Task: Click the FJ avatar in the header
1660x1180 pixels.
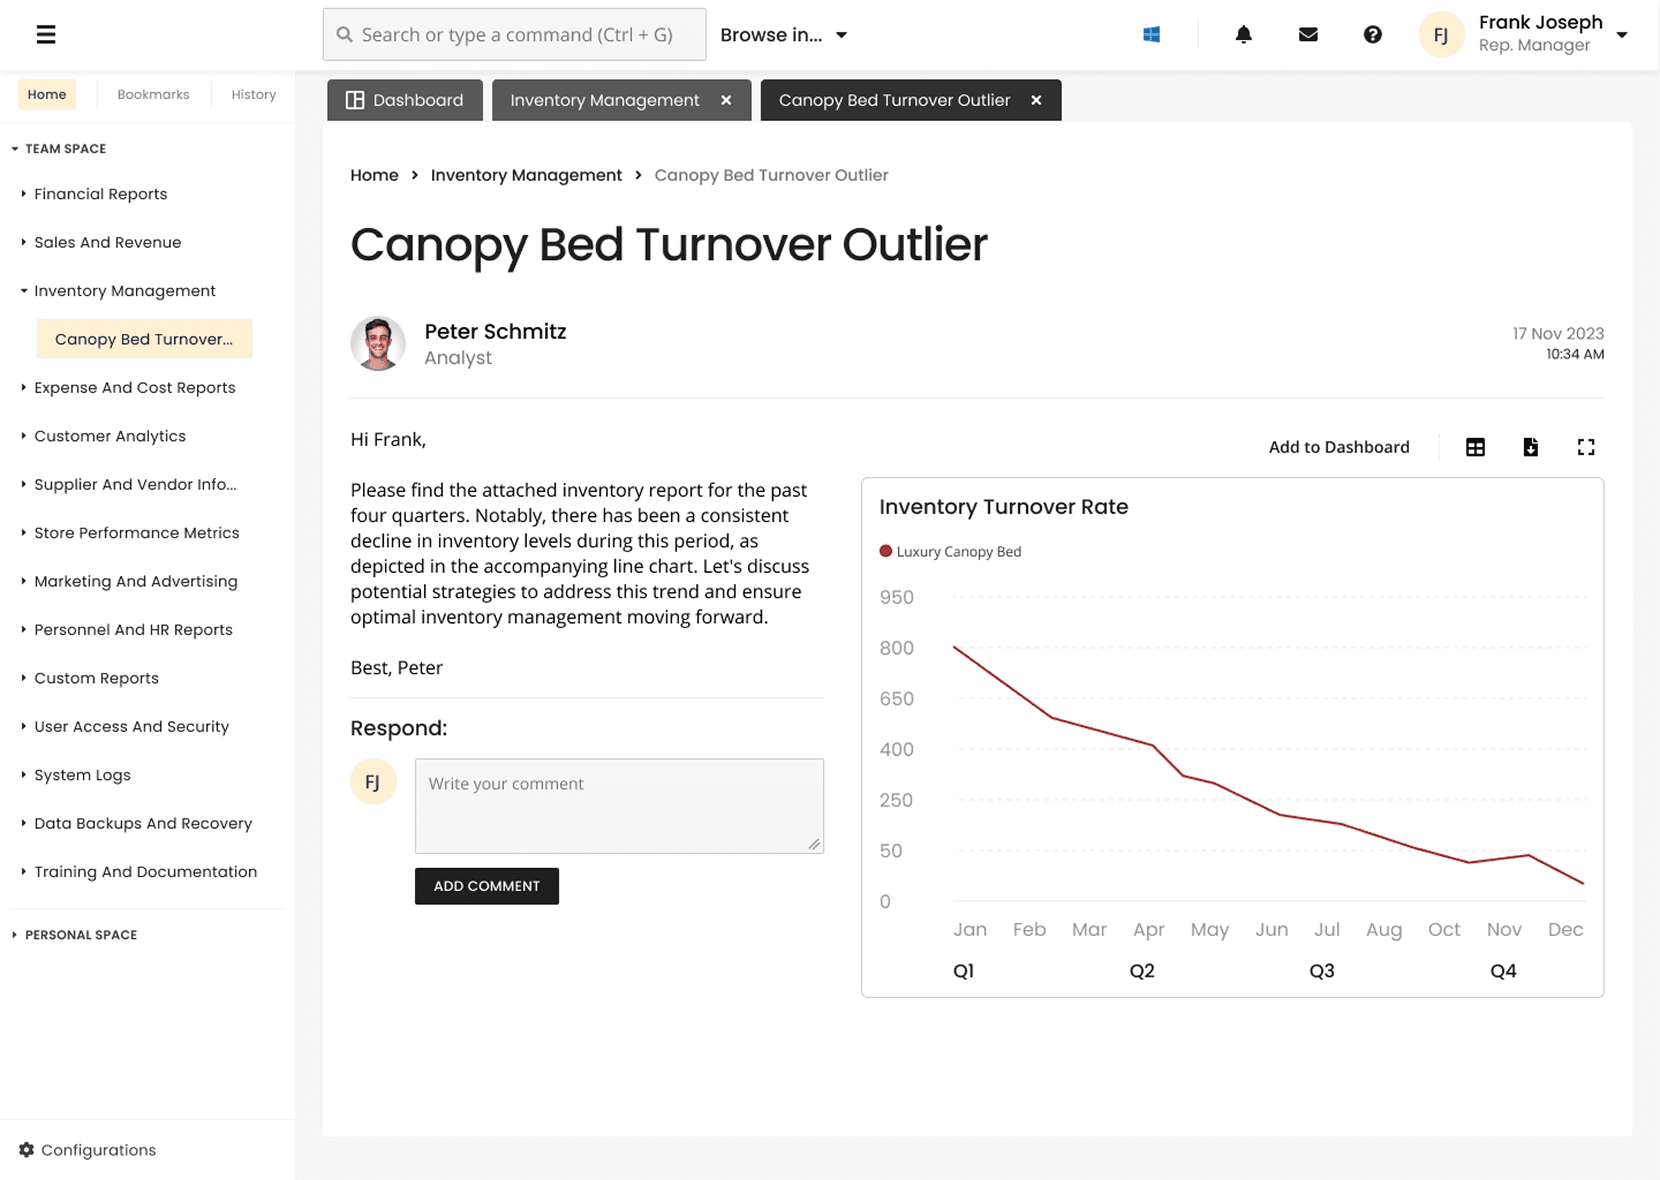Action: 1441,35
